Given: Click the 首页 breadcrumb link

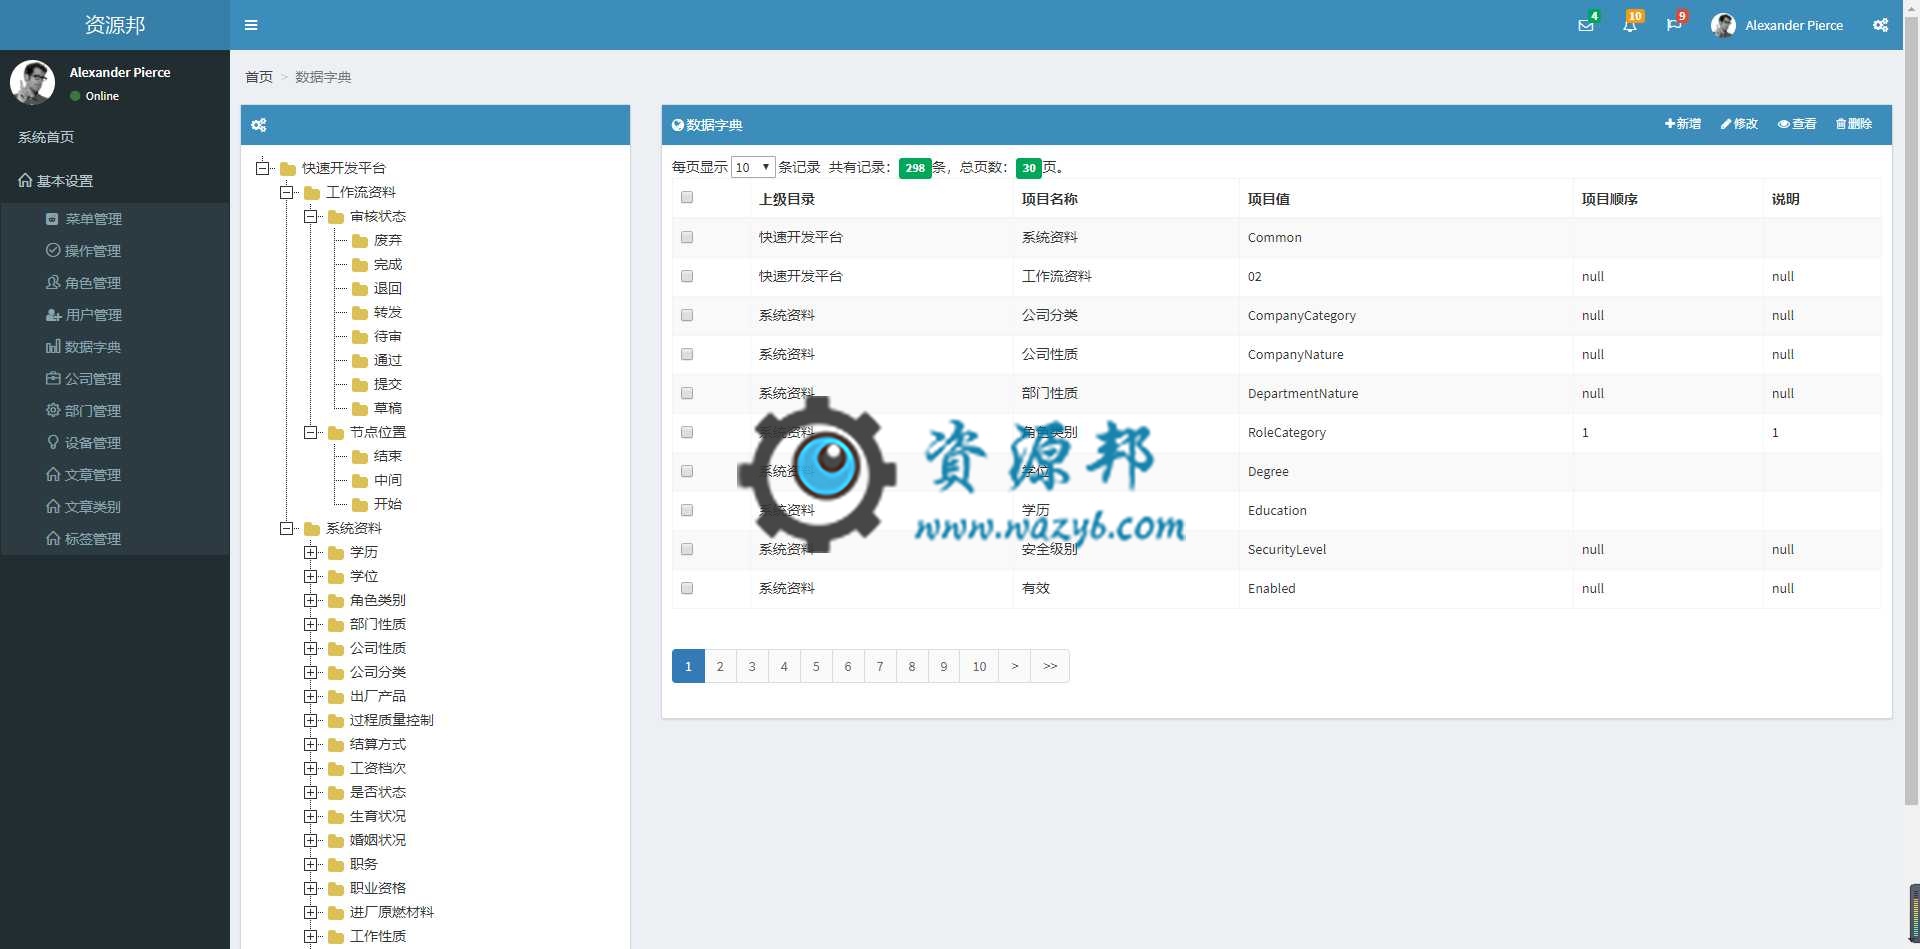Looking at the screenshot, I should click(259, 77).
